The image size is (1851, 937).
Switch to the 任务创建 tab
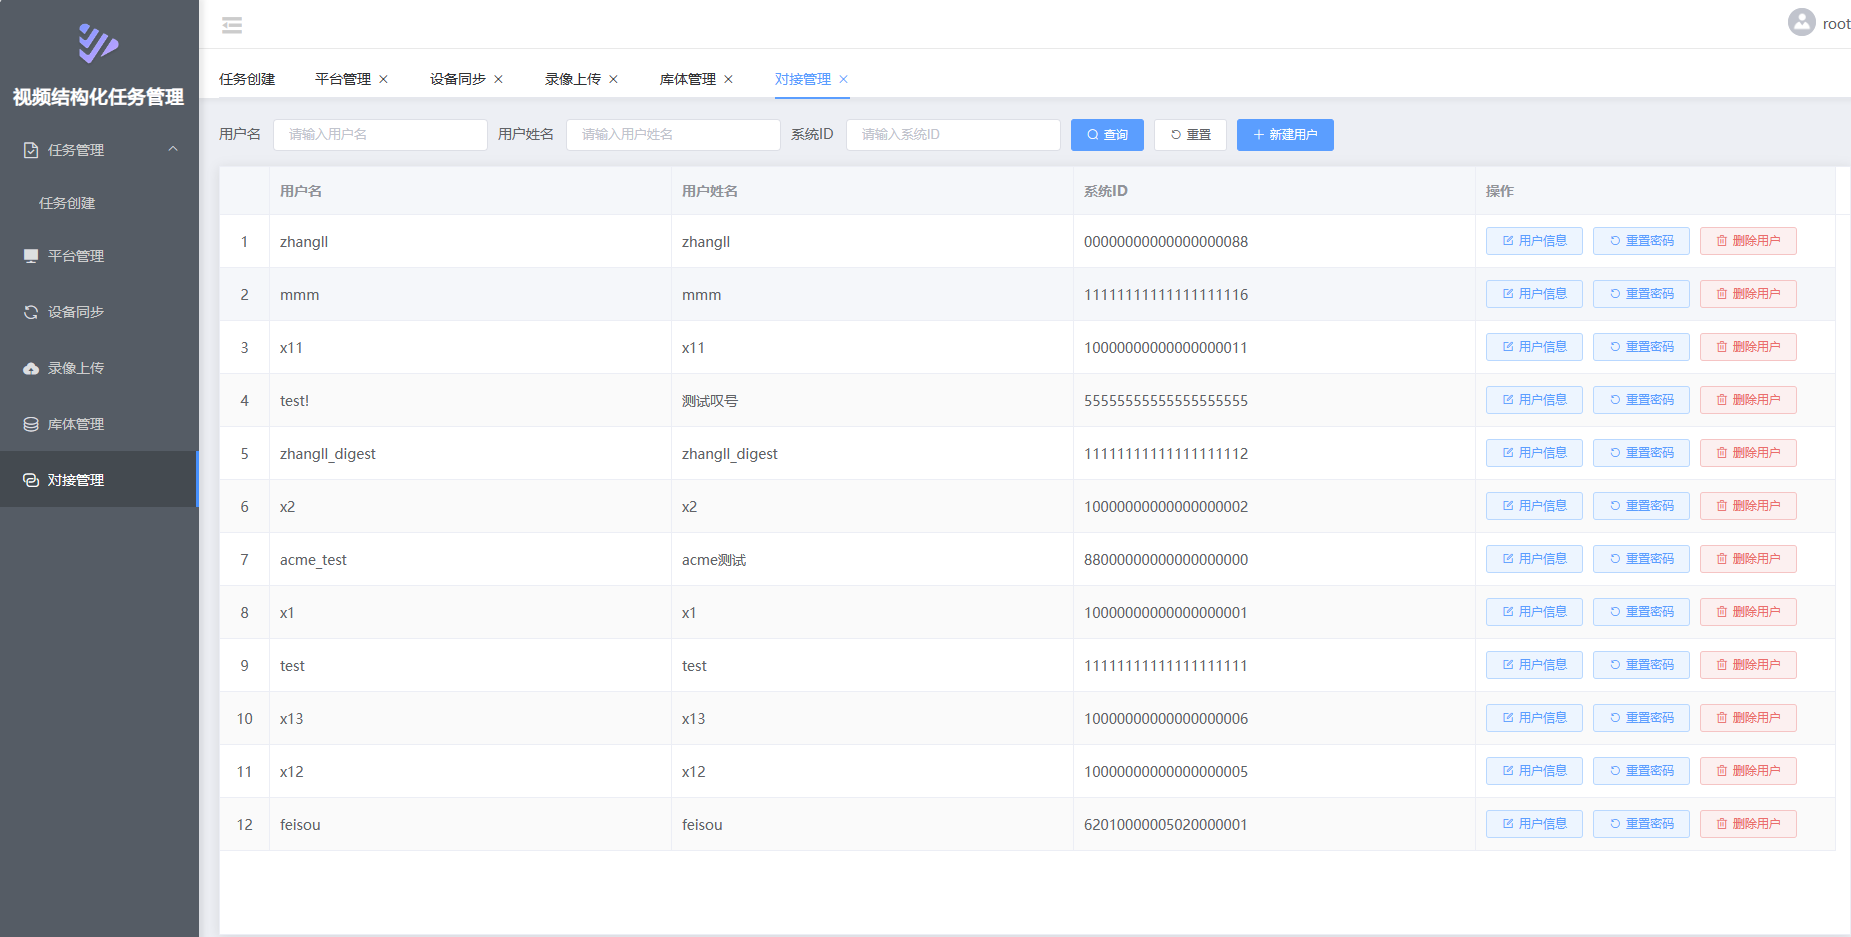click(x=247, y=79)
